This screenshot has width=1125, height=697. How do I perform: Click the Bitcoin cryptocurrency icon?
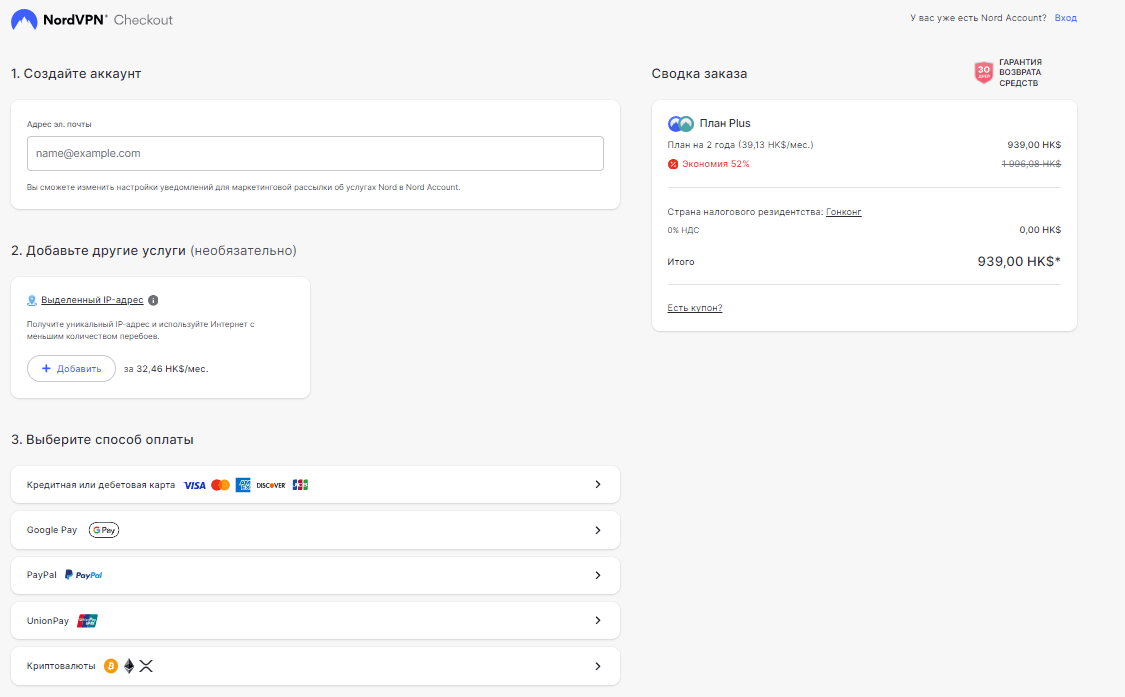pyautogui.click(x=111, y=666)
